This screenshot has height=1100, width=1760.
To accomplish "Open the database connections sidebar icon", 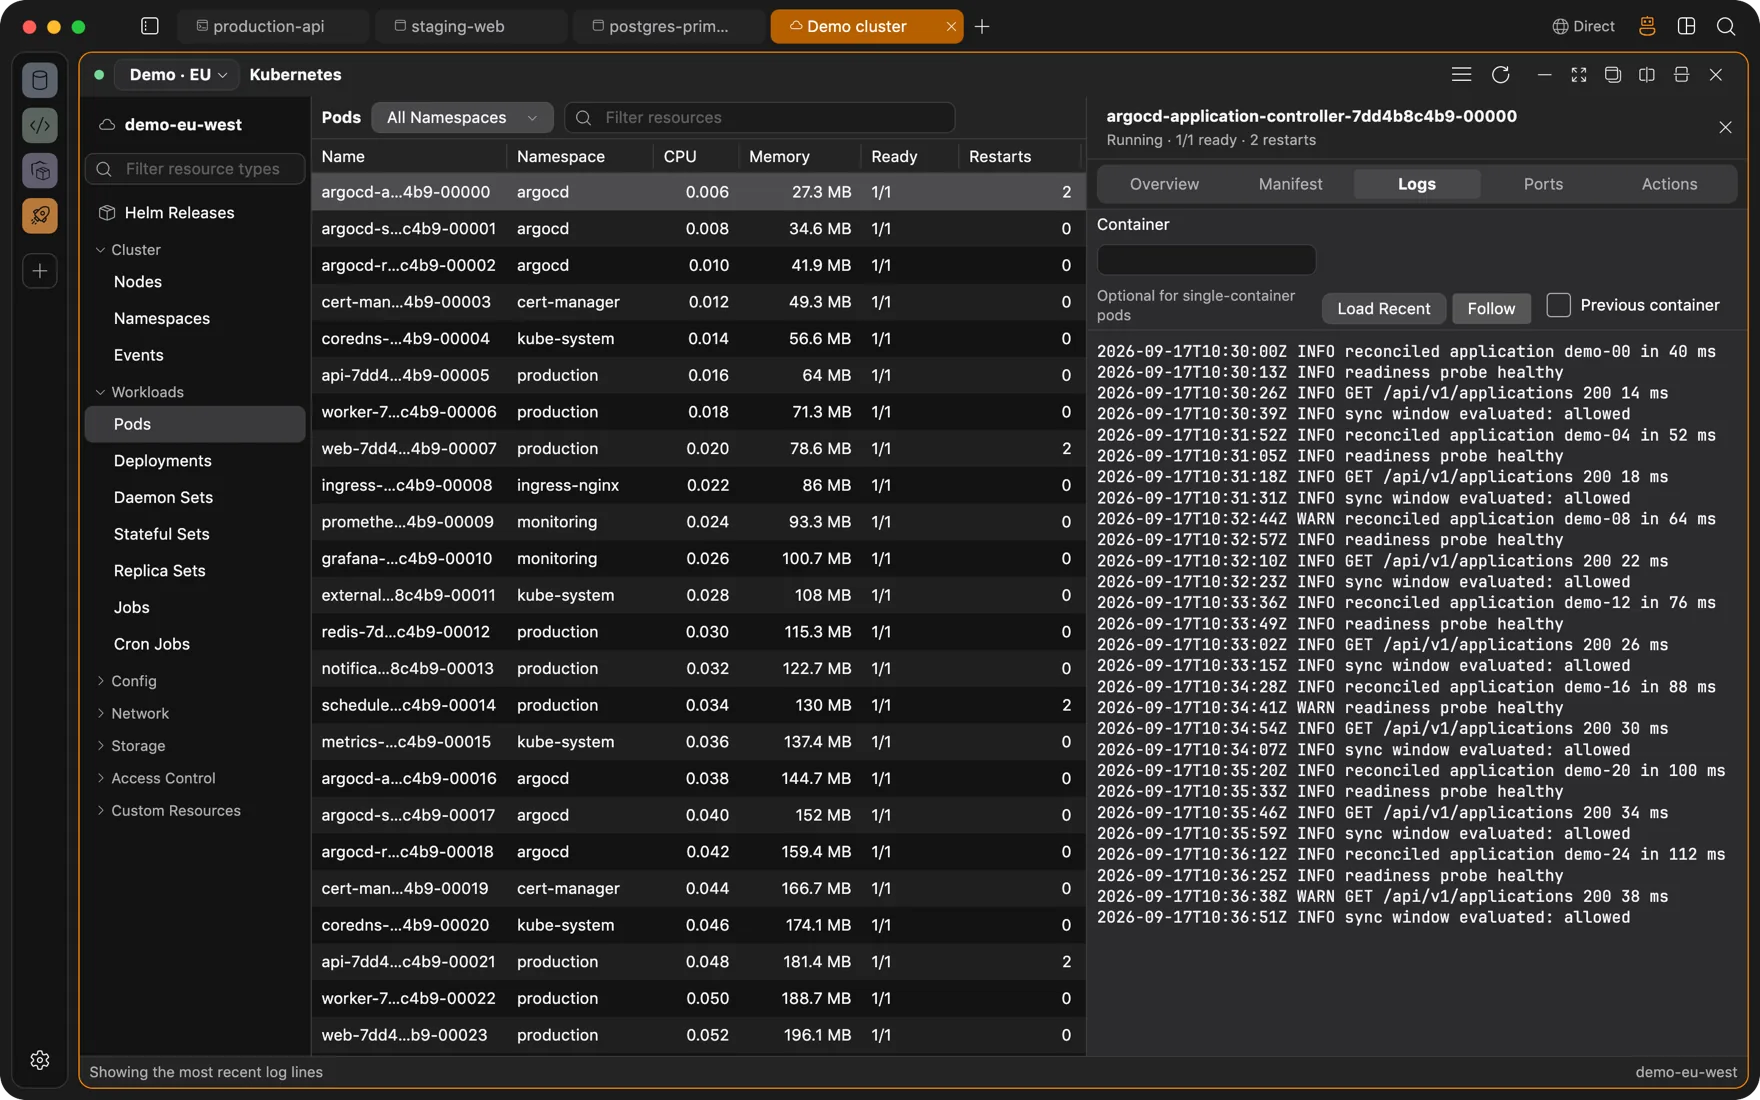I will (x=40, y=80).
